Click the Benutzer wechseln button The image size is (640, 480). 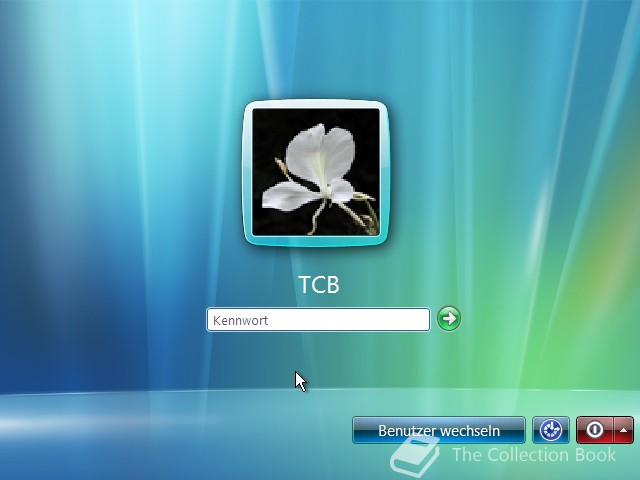click(x=439, y=430)
